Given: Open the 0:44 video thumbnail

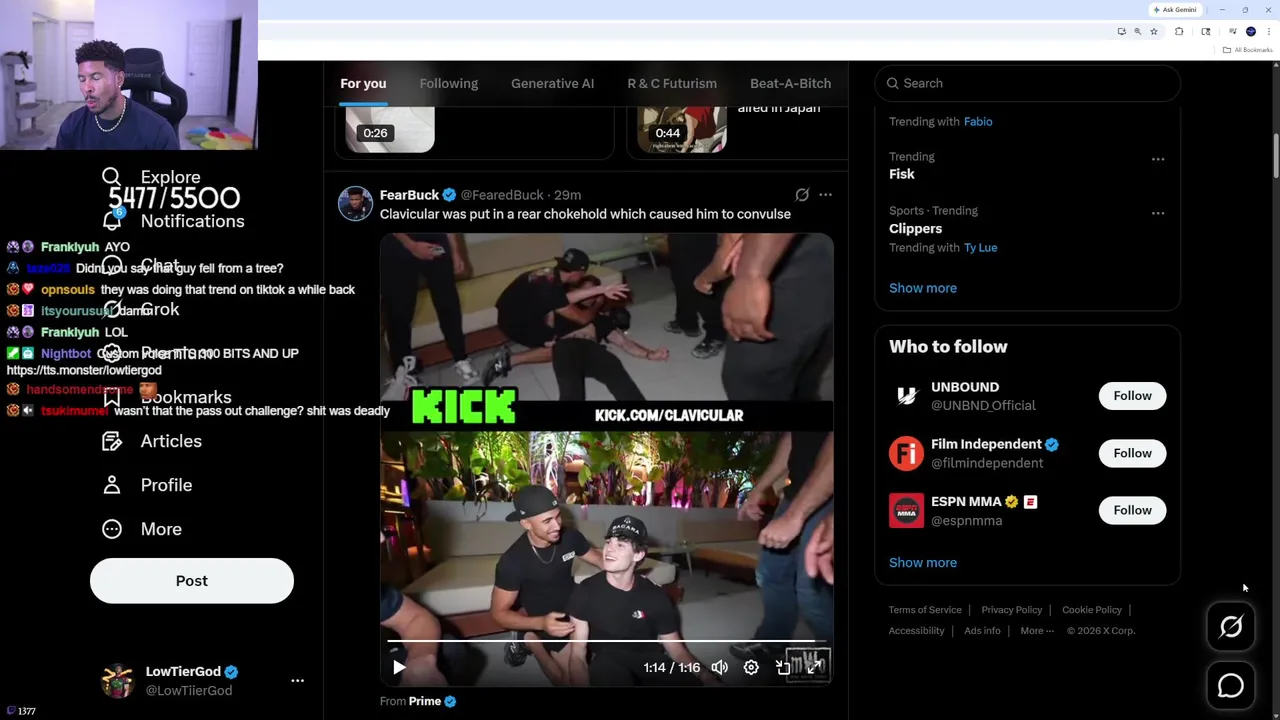Looking at the screenshot, I should [682, 130].
